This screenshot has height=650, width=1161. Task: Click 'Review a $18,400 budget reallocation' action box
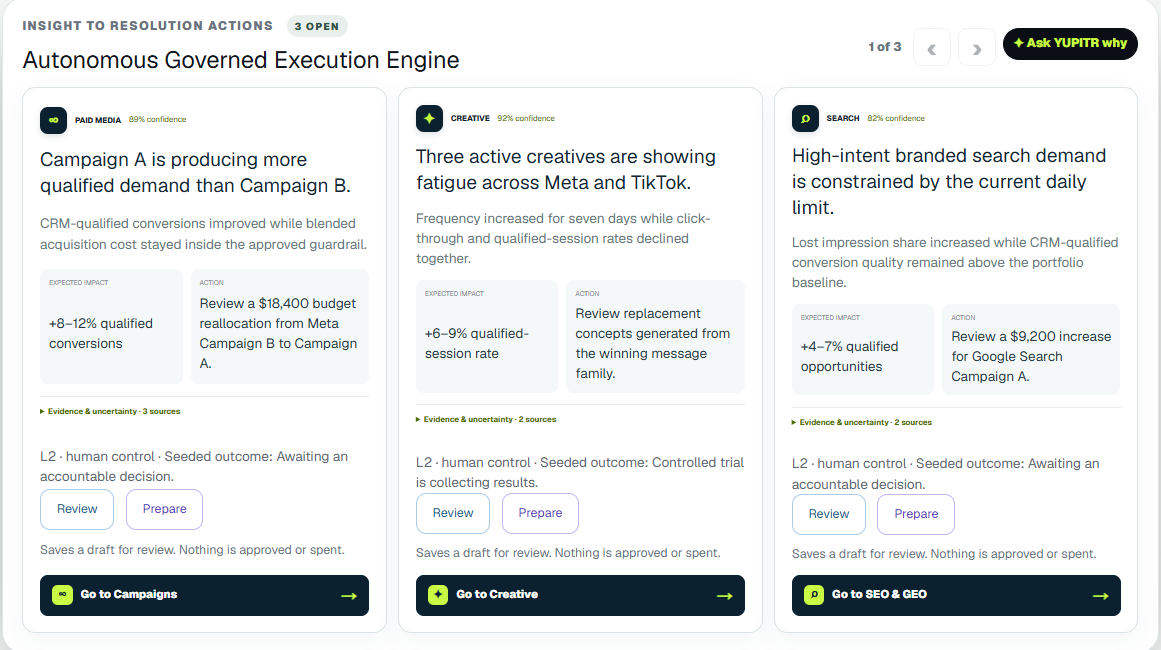point(280,326)
